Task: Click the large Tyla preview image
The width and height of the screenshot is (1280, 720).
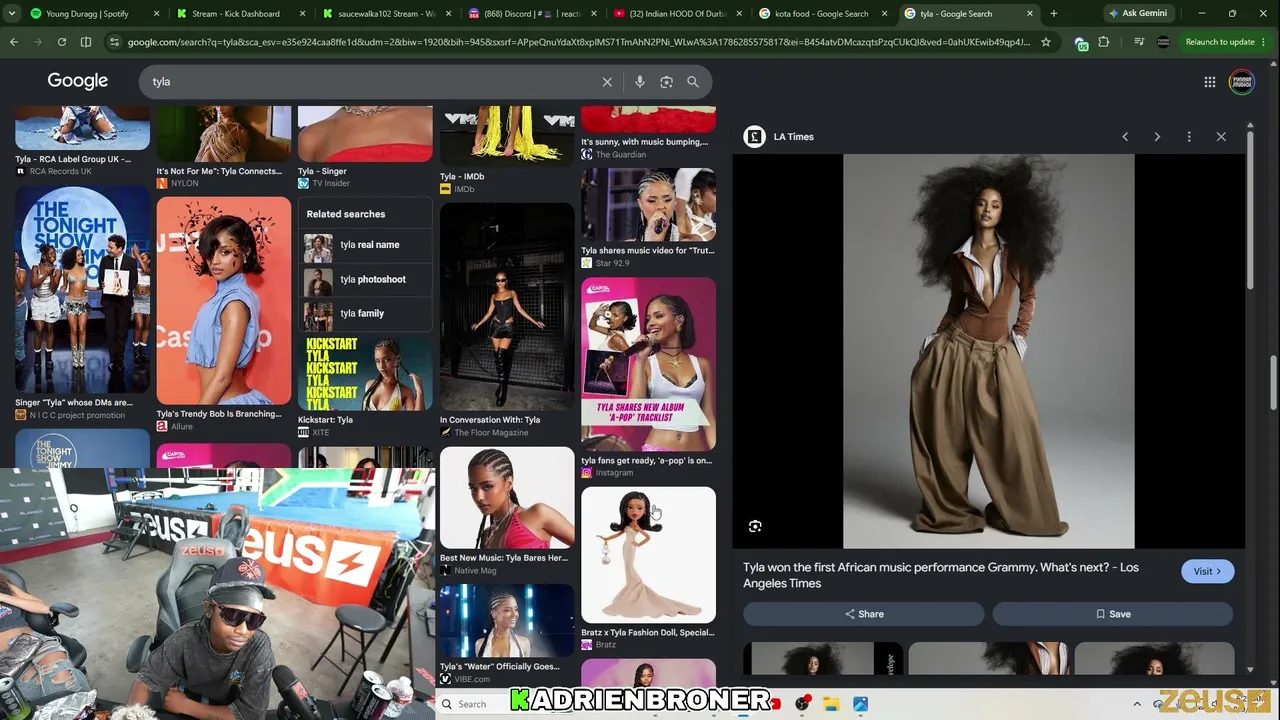Action: click(989, 351)
